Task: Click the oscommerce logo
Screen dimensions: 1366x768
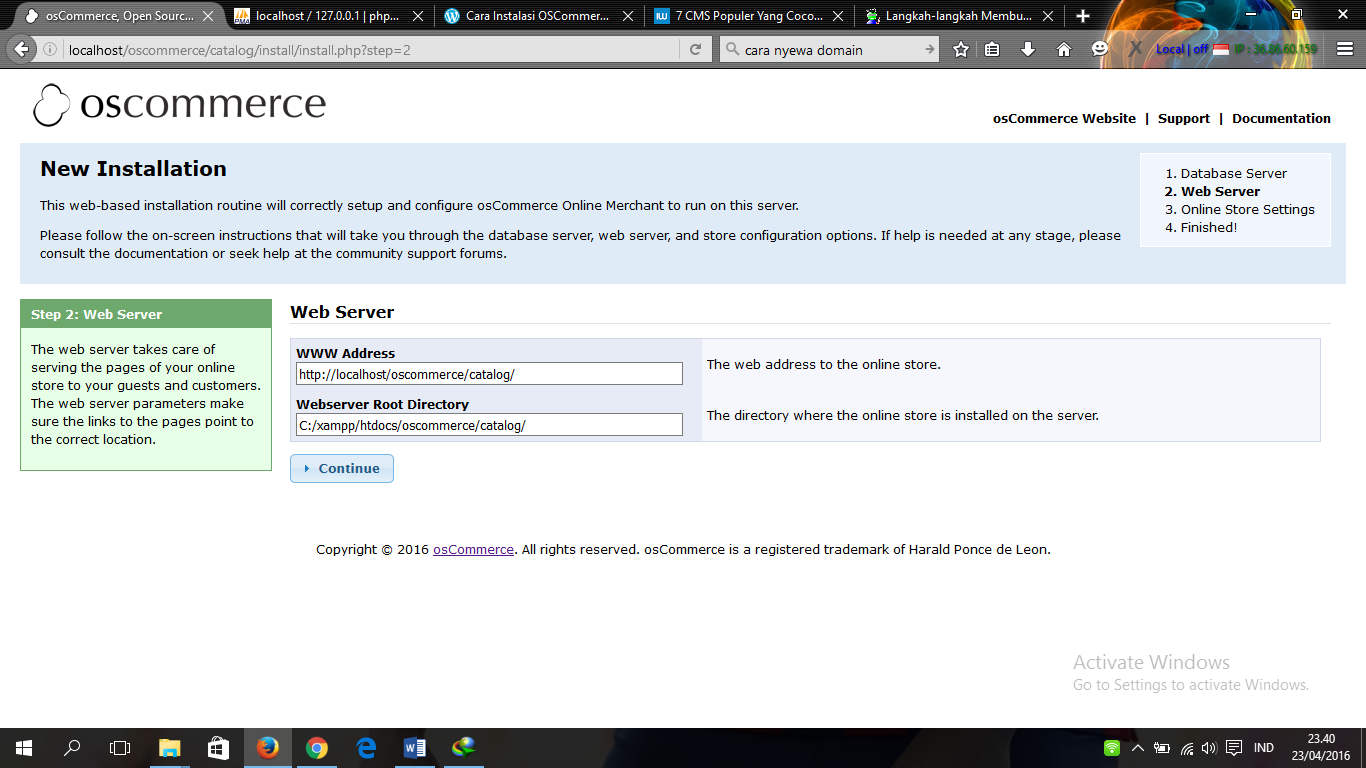Action: pos(179,105)
